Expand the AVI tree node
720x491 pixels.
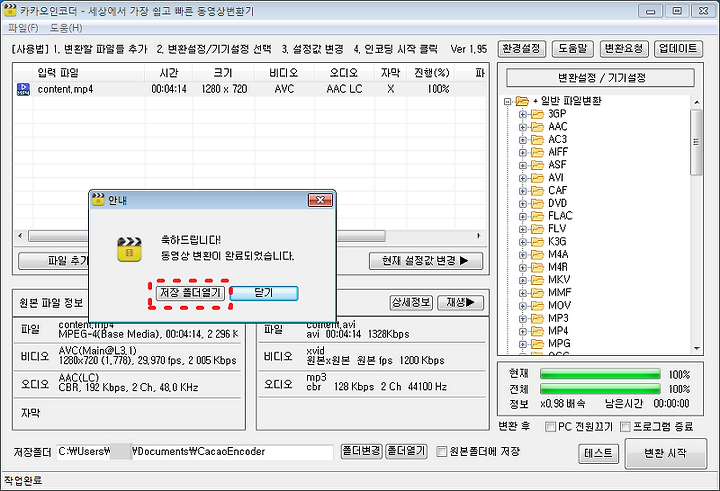(523, 178)
